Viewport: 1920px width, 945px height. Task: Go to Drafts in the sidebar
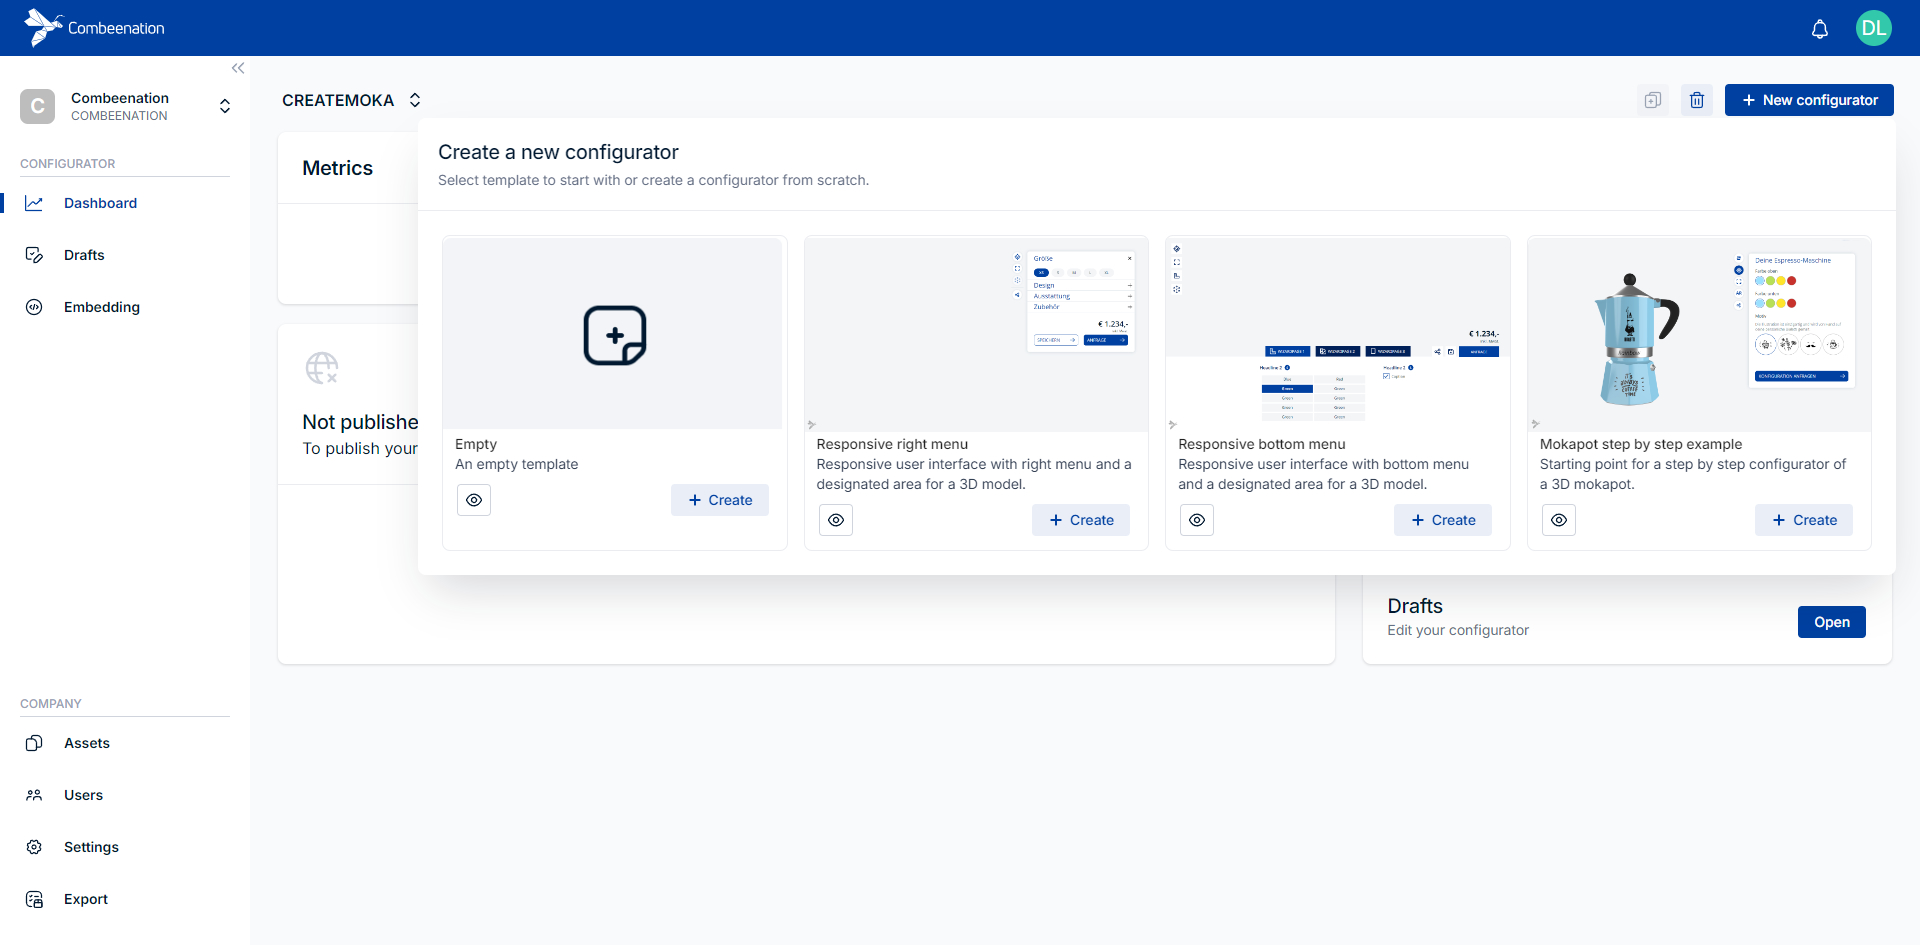84,255
